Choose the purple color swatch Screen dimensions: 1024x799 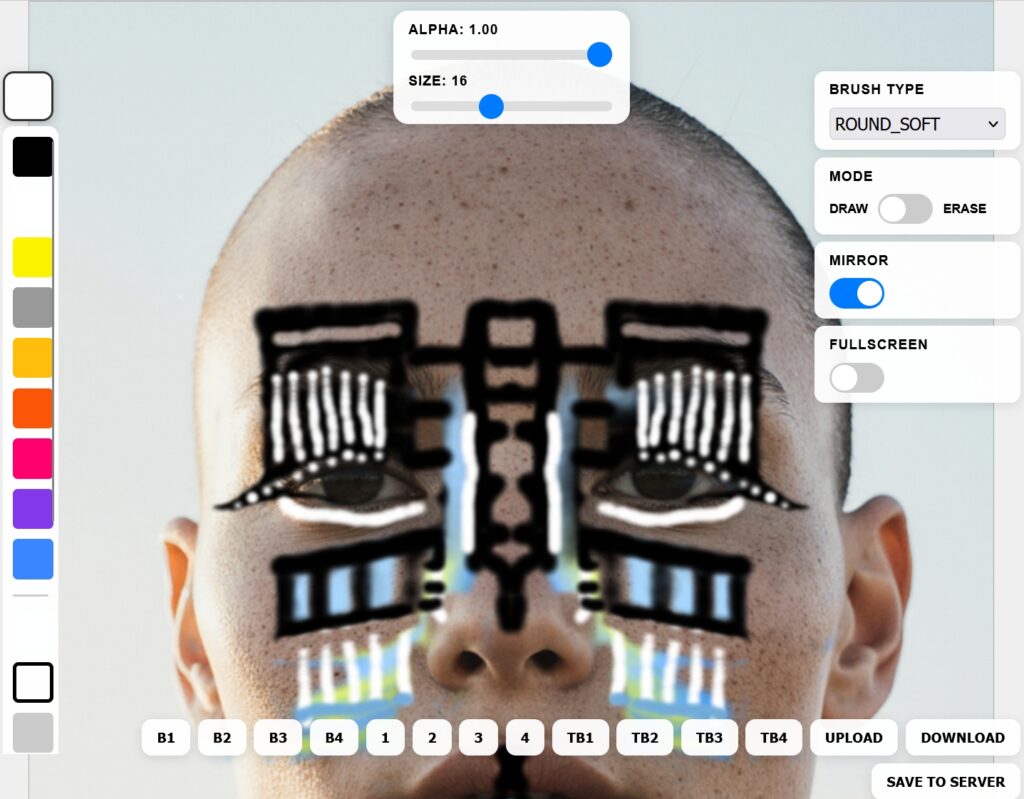32,508
